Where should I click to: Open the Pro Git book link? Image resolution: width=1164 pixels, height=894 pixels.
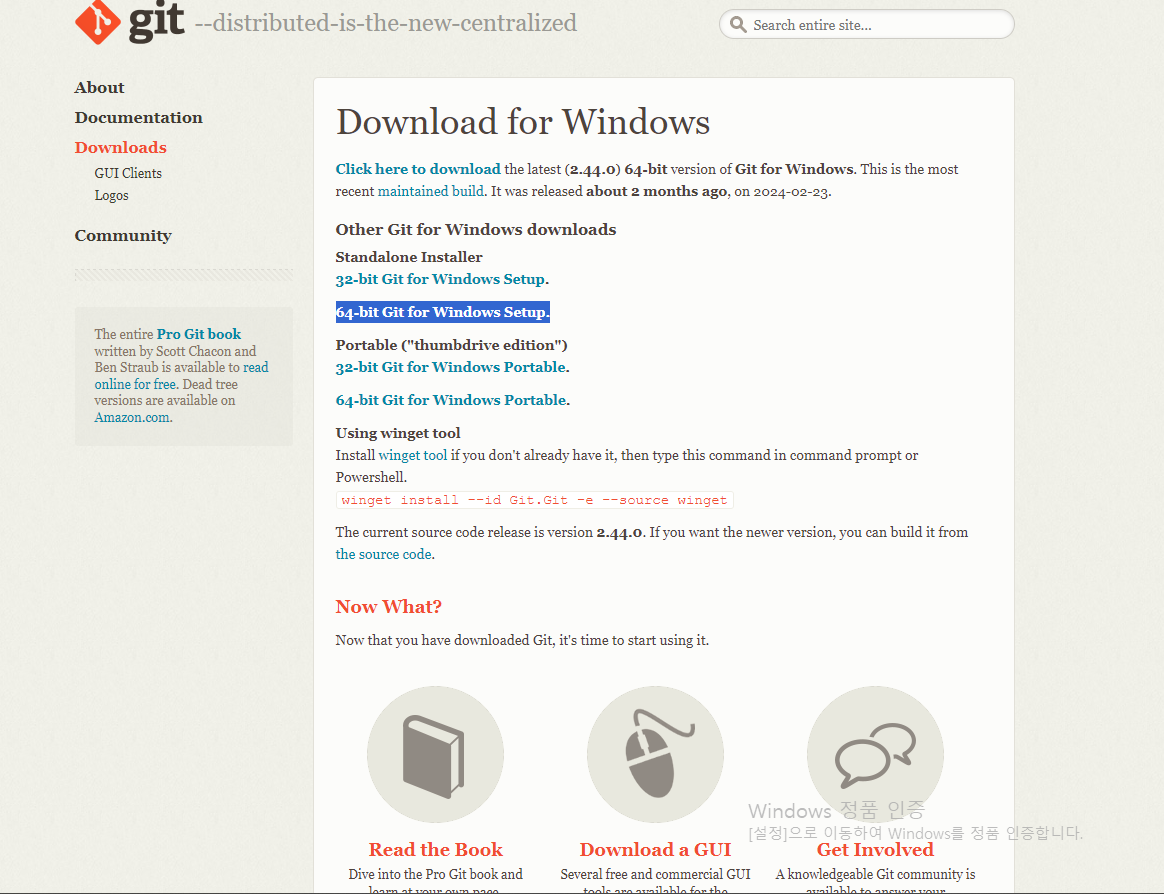click(199, 334)
